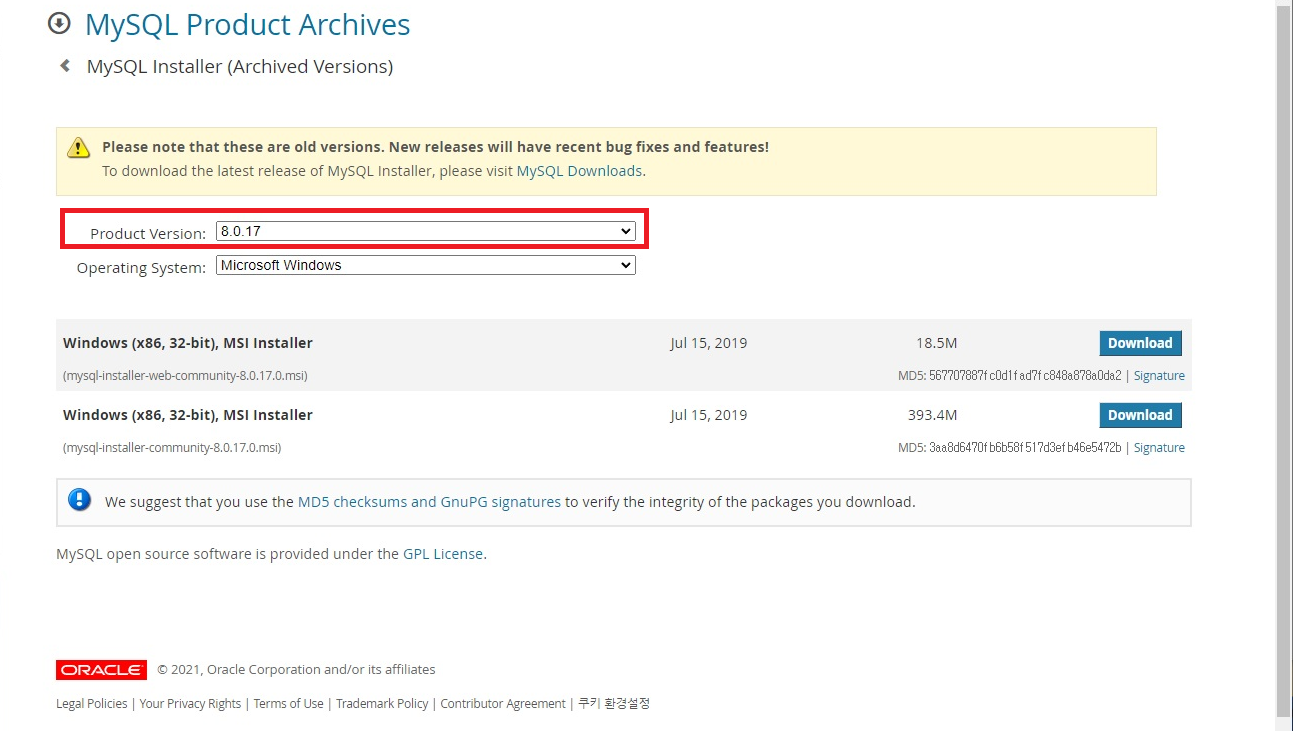Select filename mysql-installer-web-community-8.0.17.0.msi
Screen dimensions: 1293x731
pyautogui.click(x=185, y=376)
